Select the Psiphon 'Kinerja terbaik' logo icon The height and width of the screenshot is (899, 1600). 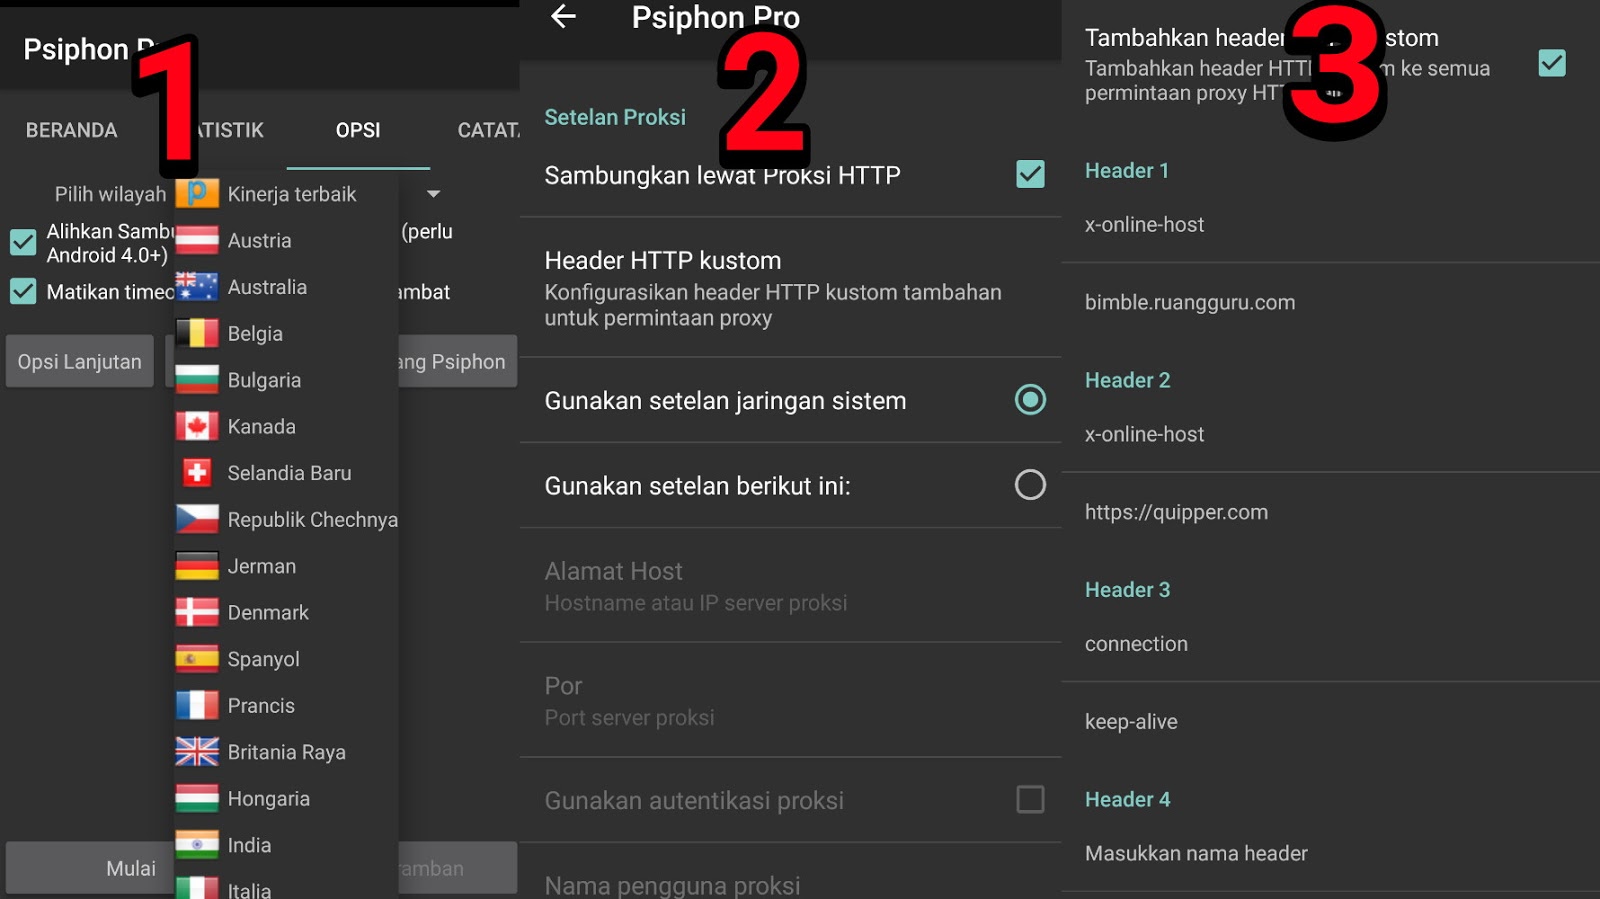click(x=198, y=193)
